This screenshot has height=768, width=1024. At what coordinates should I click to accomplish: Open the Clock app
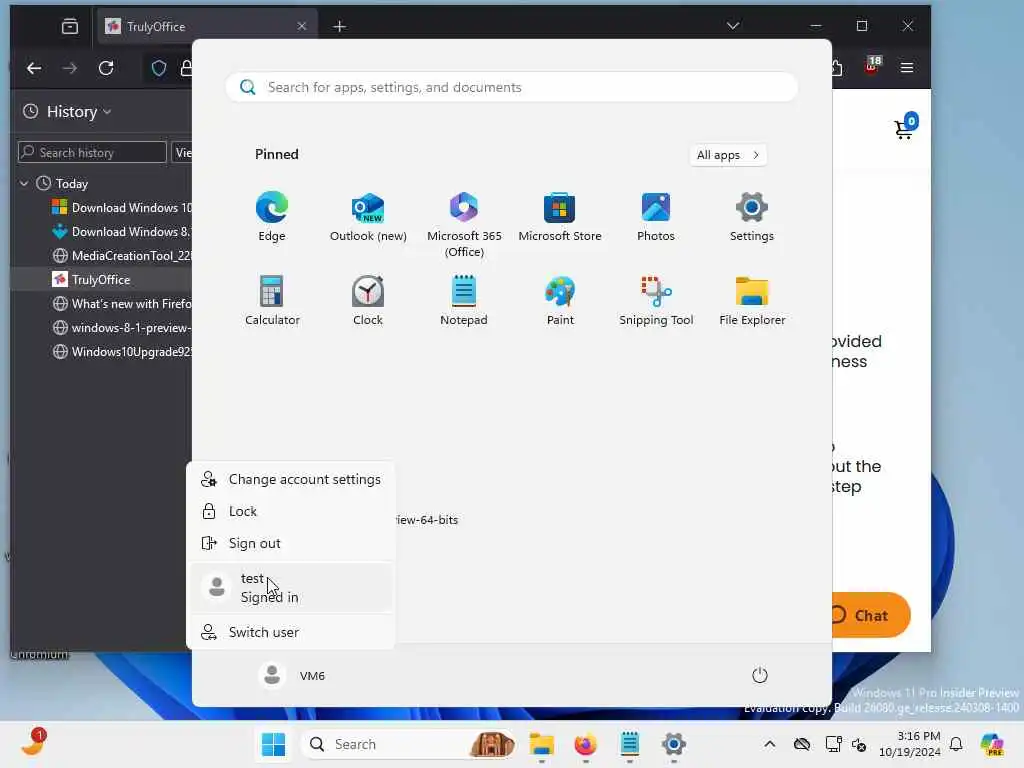click(x=368, y=300)
